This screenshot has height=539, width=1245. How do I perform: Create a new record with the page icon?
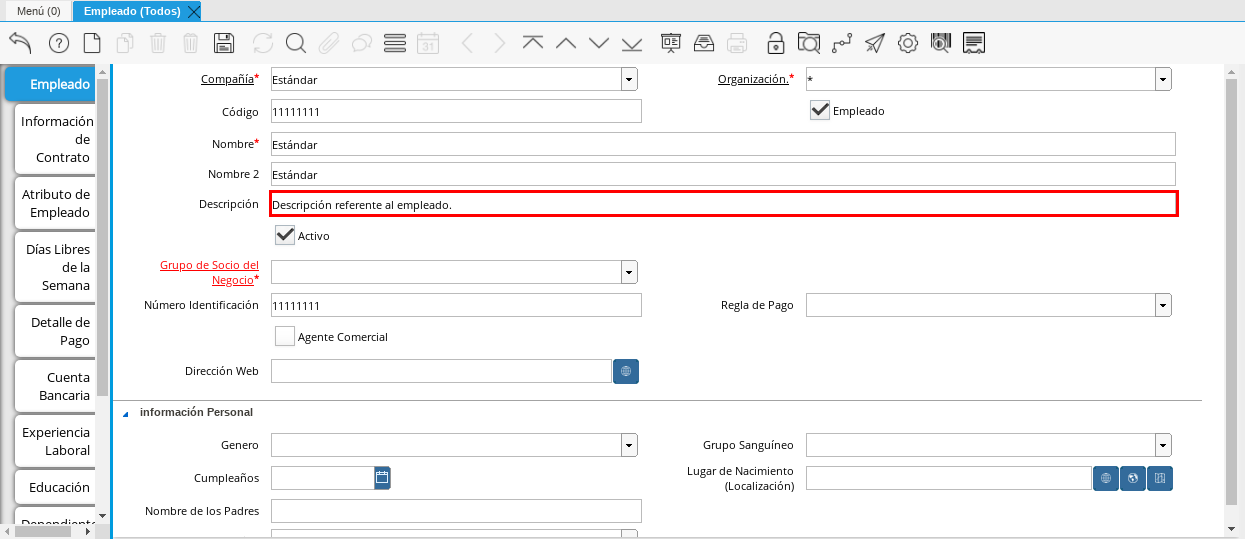pos(92,43)
